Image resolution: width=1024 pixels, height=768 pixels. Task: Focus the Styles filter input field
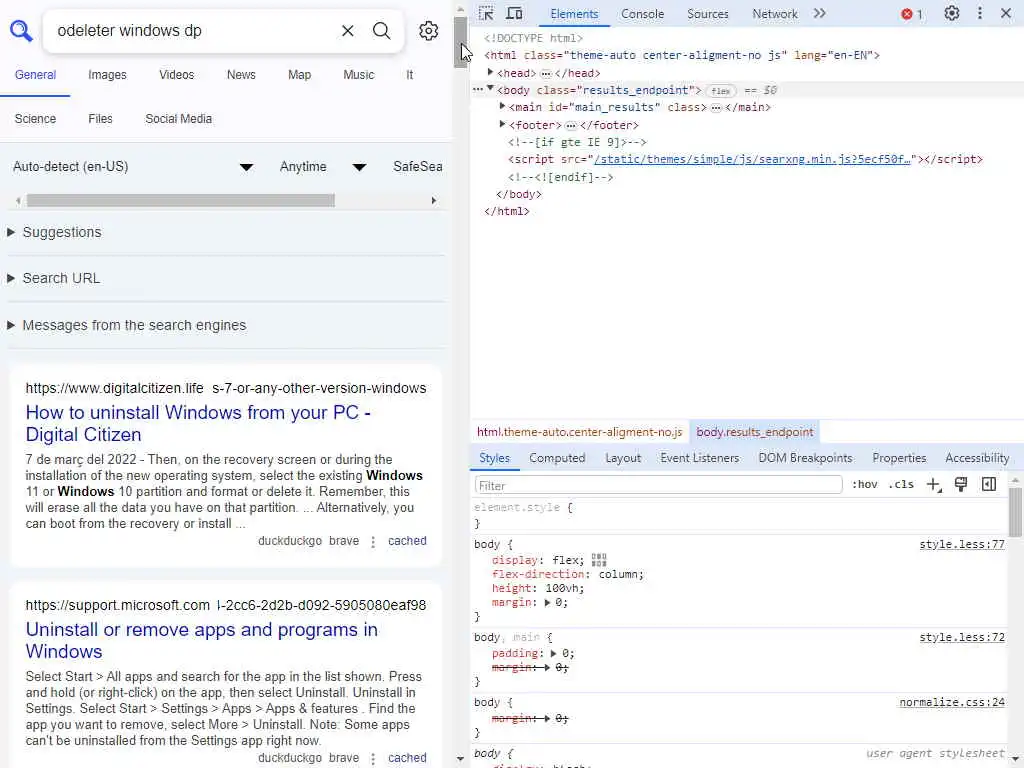click(x=658, y=485)
